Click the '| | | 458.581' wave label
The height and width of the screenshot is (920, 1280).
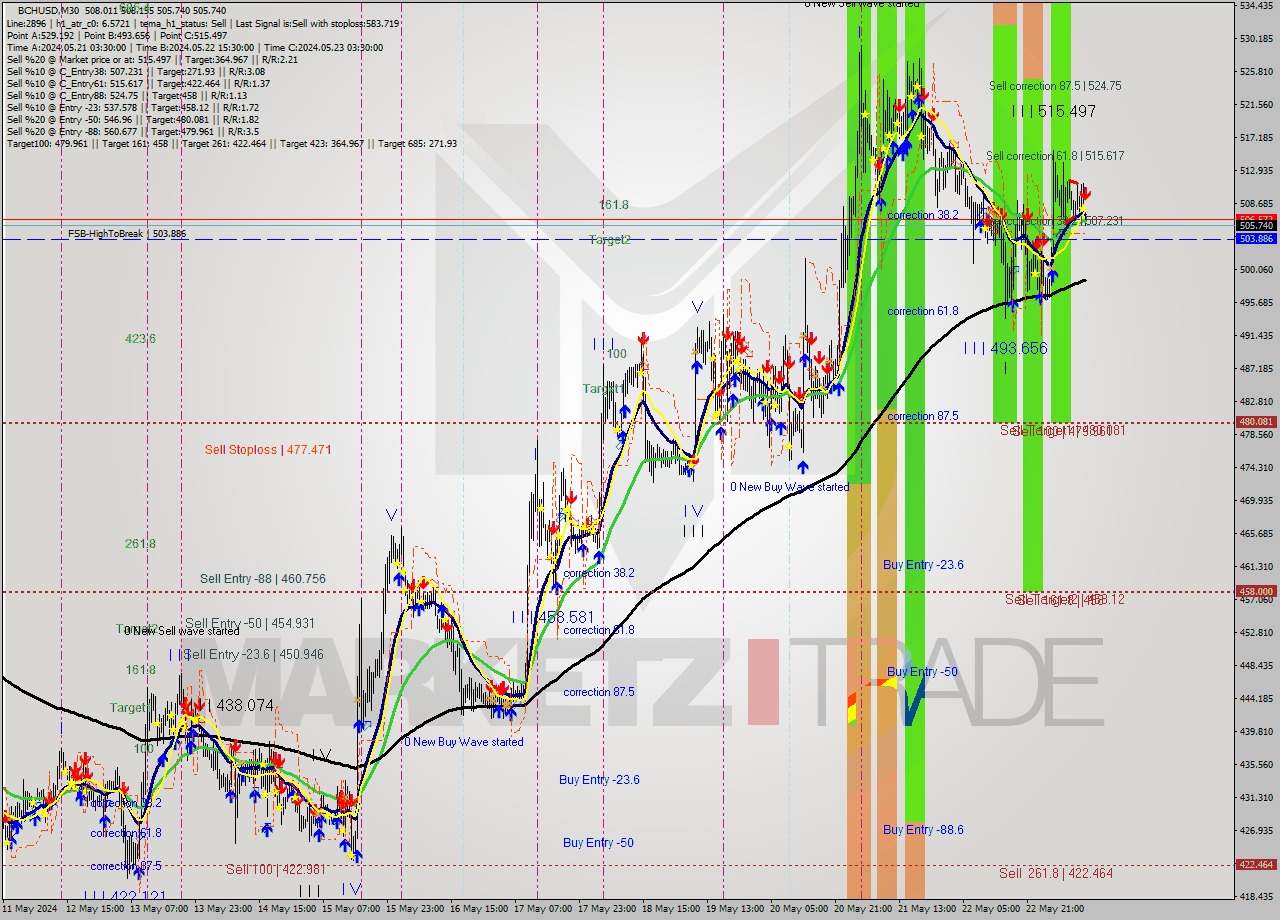(x=553, y=618)
